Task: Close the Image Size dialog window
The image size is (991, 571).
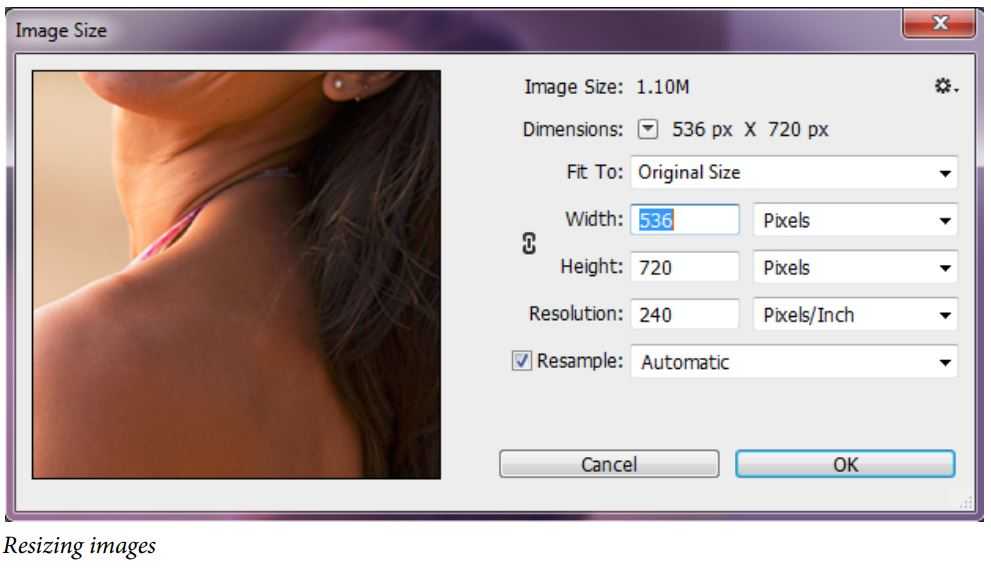Action: tap(939, 23)
